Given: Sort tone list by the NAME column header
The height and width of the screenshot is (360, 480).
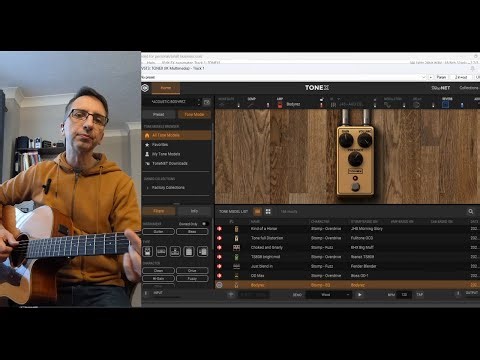Looking at the screenshot, I should [x=255, y=221].
